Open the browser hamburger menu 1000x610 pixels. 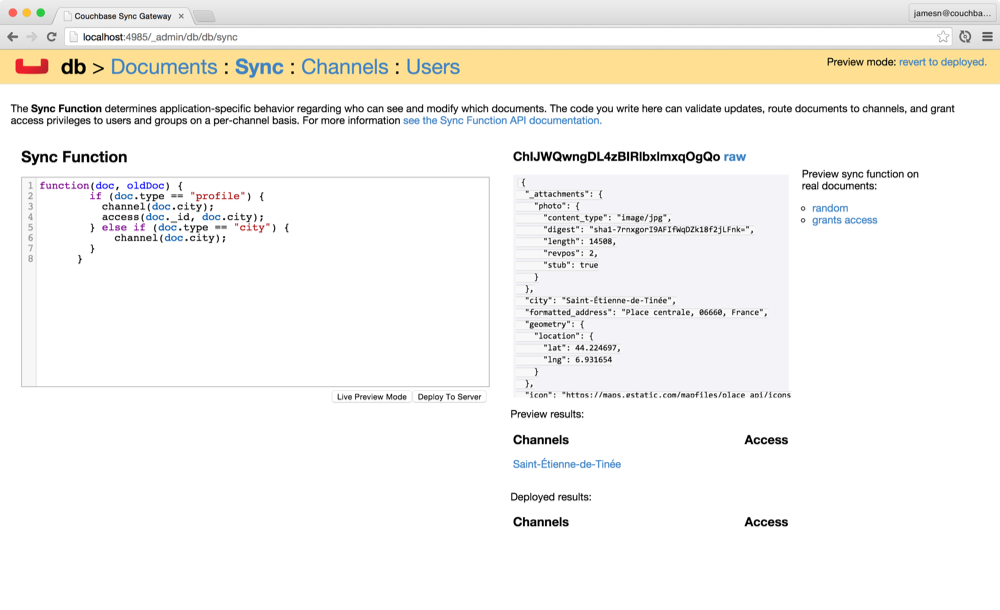(987, 37)
